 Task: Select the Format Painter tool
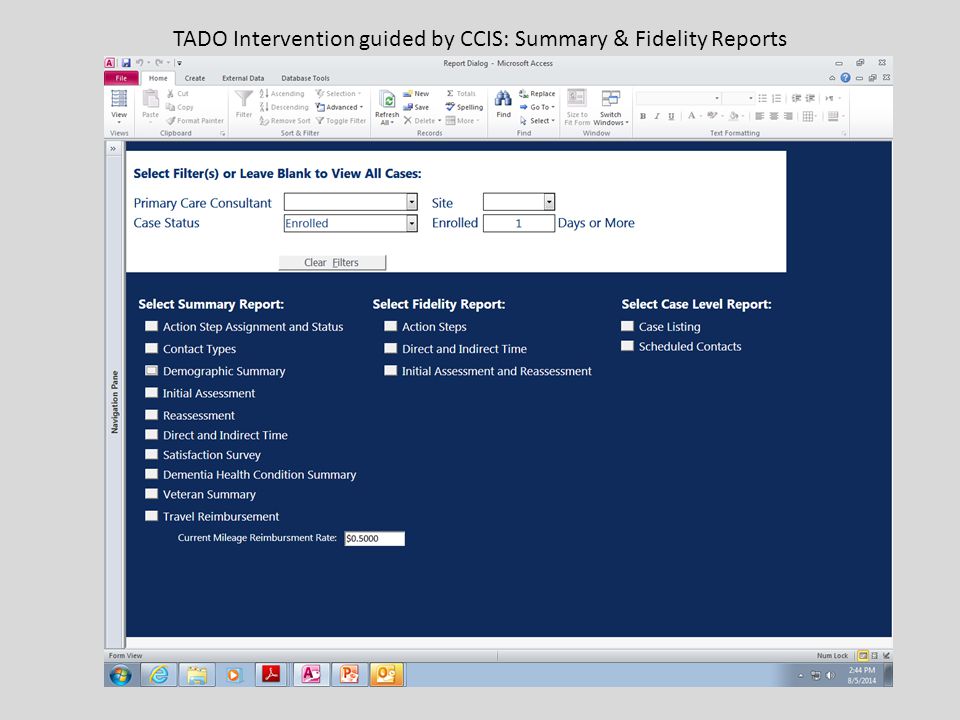pos(195,121)
